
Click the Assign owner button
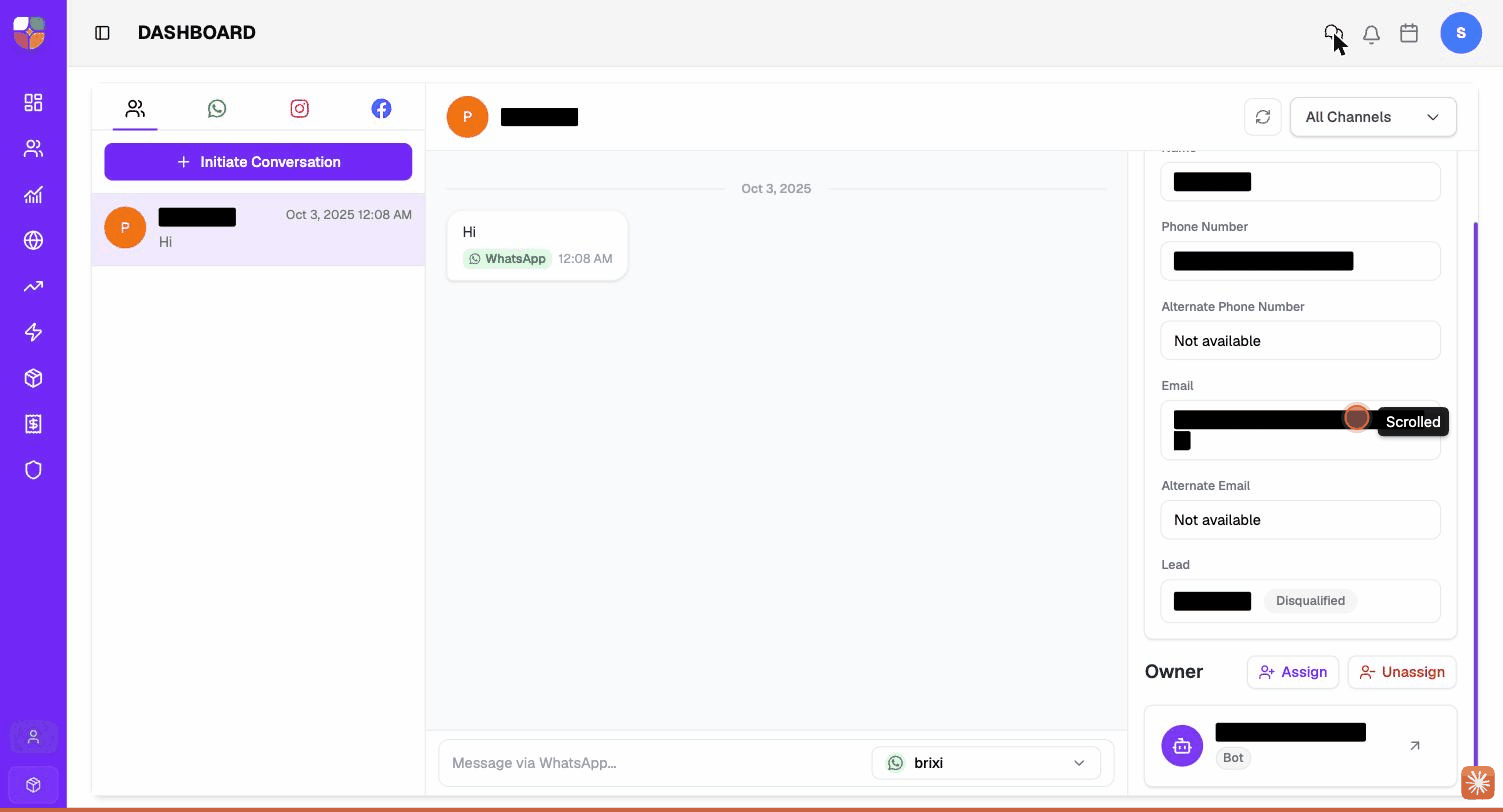click(1293, 672)
